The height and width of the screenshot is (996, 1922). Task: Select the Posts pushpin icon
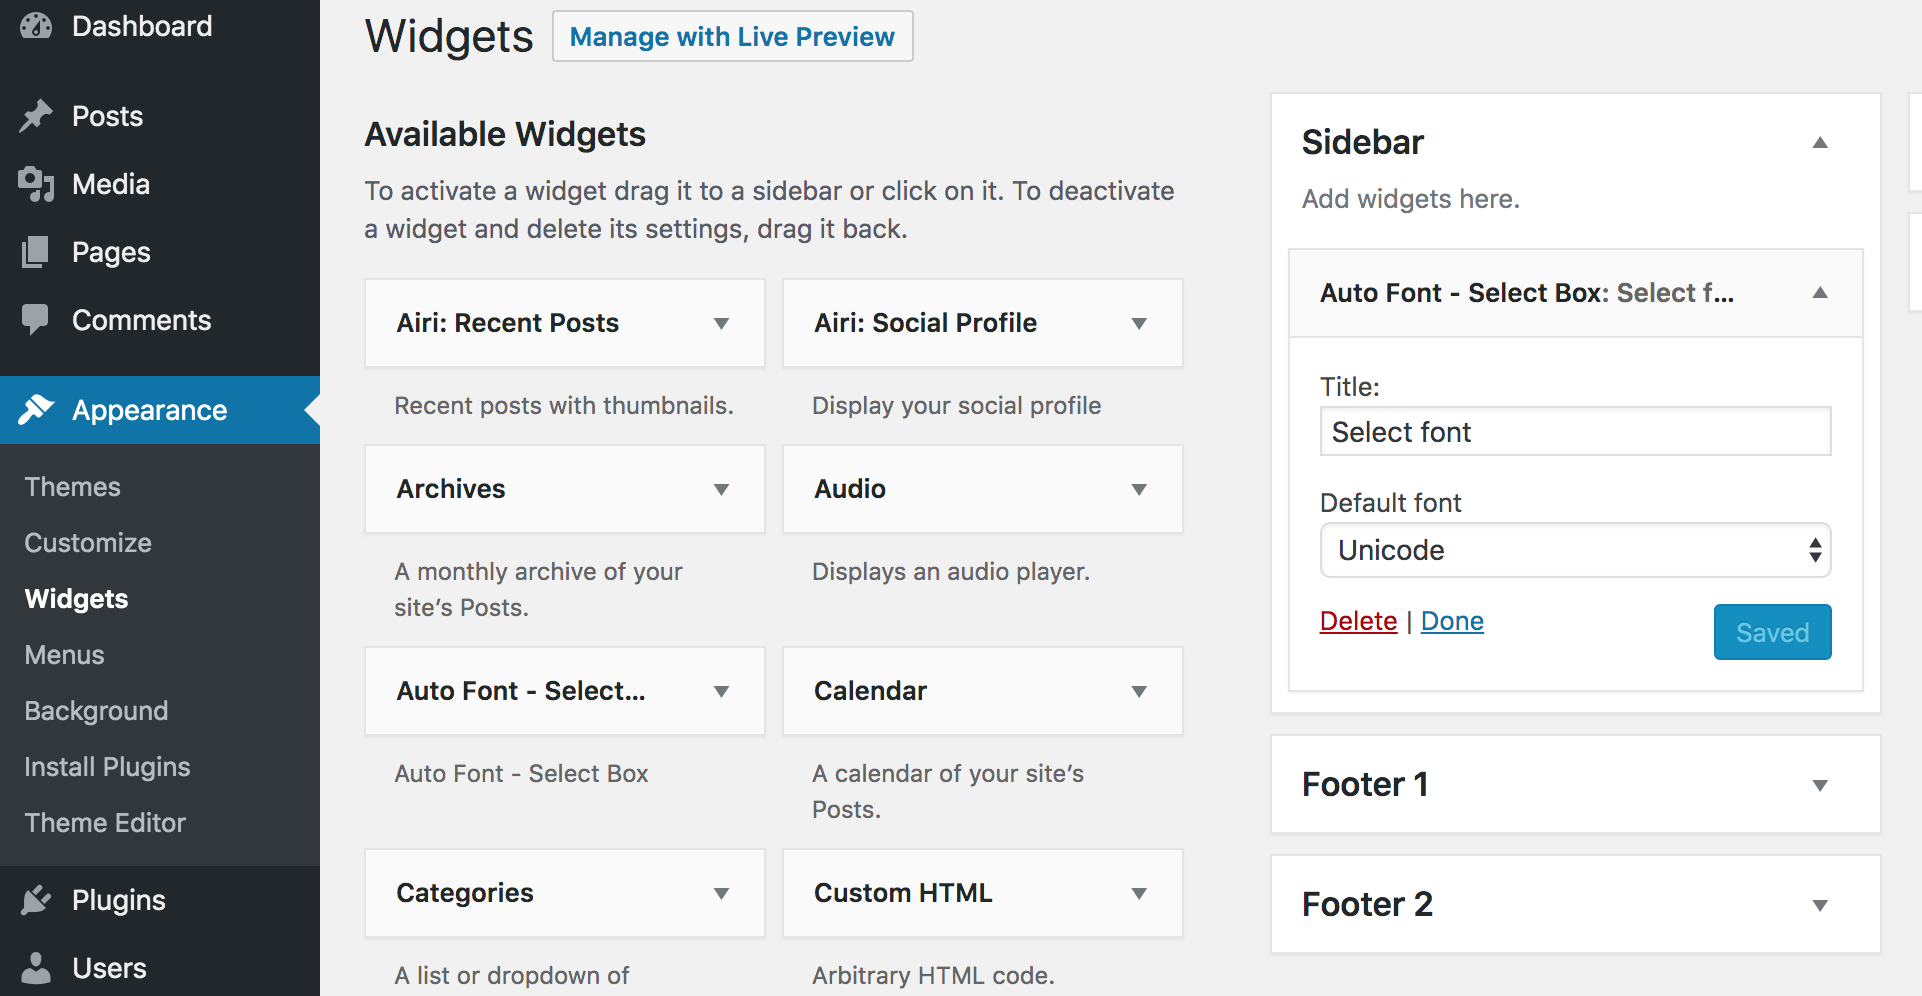click(36, 115)
